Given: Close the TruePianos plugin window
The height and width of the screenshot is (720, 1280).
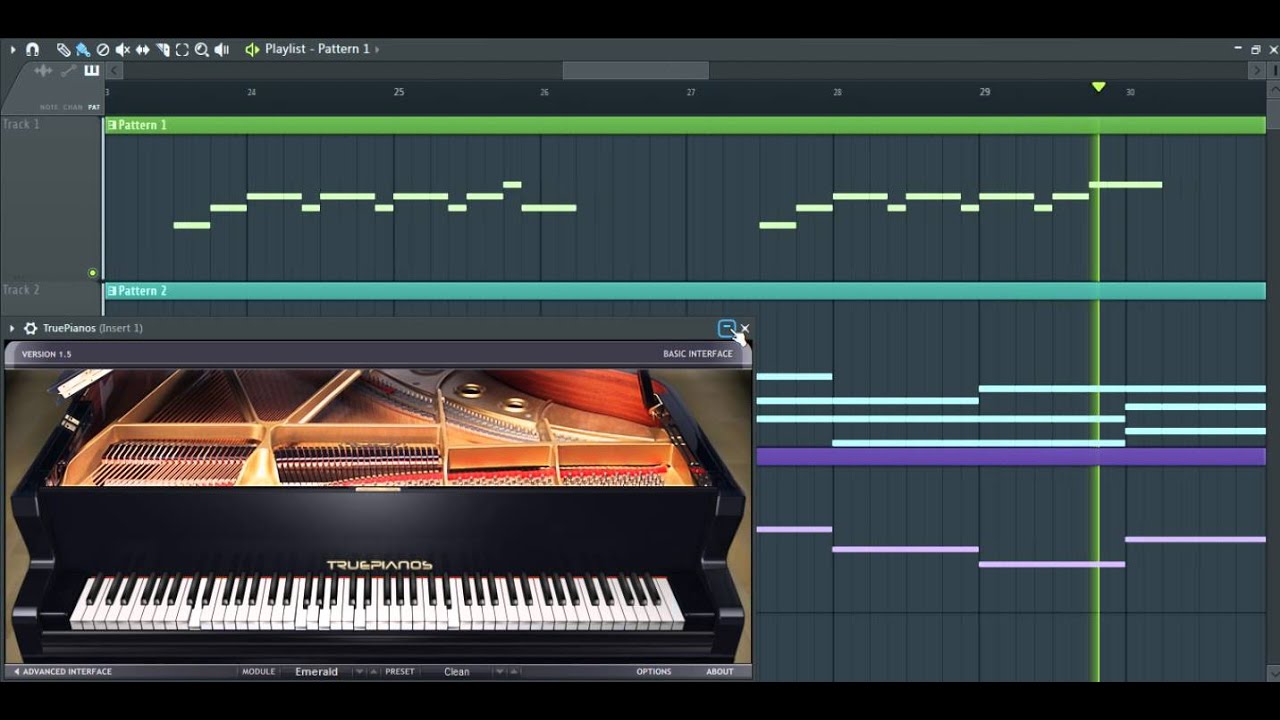Looking at the screenshot, I should pyautogui.click(x=744, y=328).
